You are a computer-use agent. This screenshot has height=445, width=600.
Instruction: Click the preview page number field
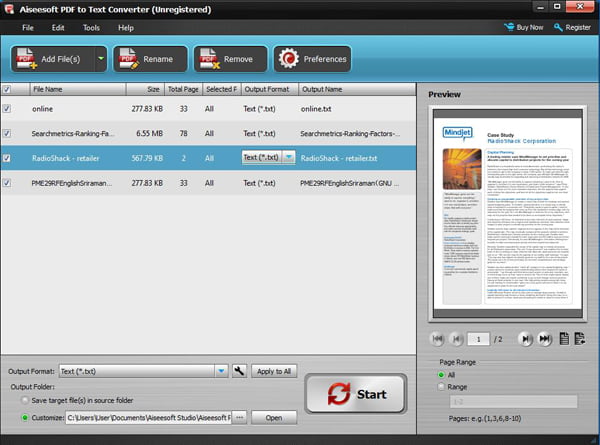(478, 339)
